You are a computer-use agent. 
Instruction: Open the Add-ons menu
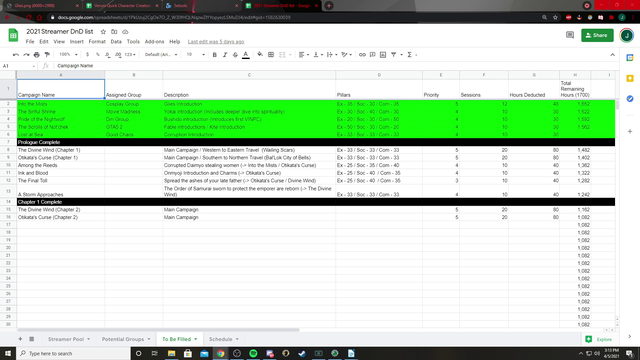tap(154, 42)
